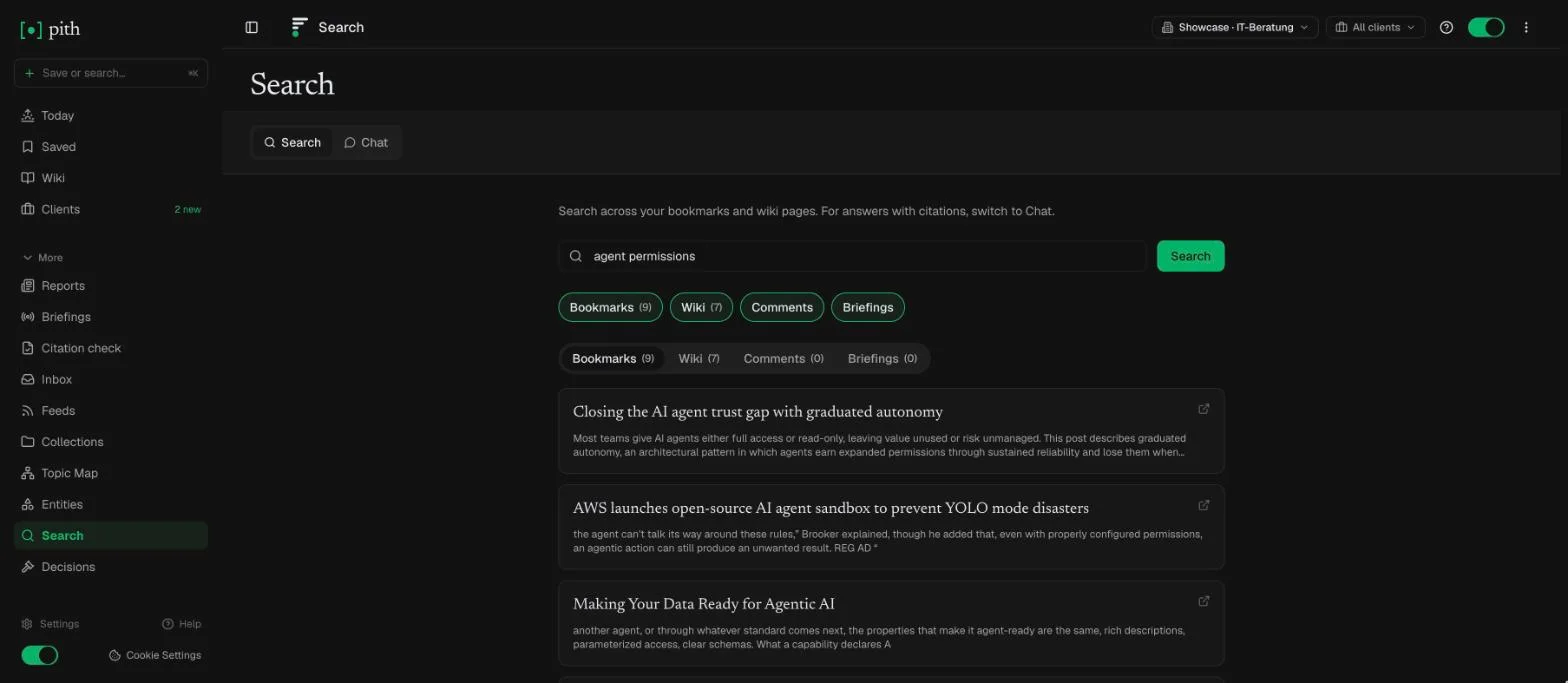Select the Bookmarks (9) results tab

612,358
